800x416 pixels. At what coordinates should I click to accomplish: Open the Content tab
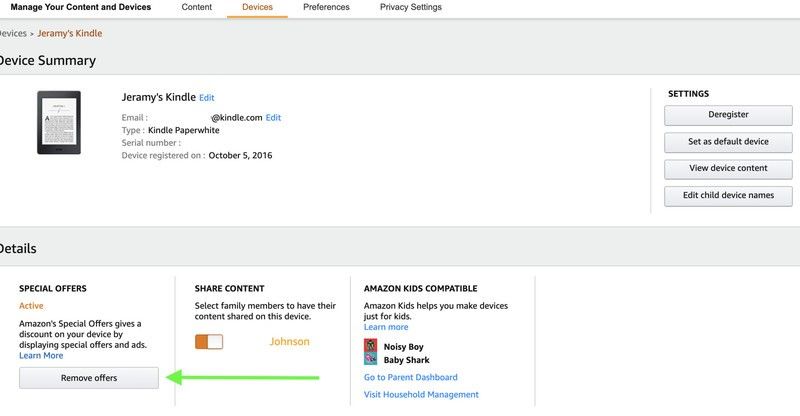196,7
